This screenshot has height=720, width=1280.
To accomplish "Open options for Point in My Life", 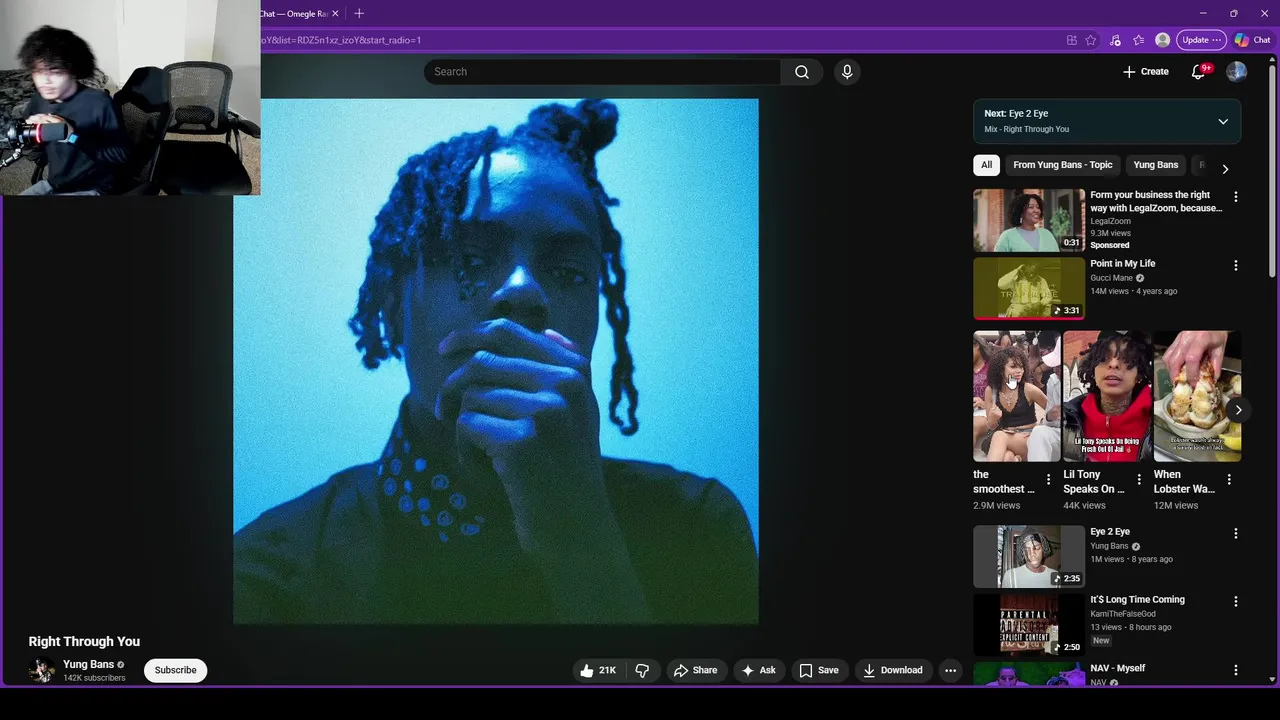I will (1236, 266).
